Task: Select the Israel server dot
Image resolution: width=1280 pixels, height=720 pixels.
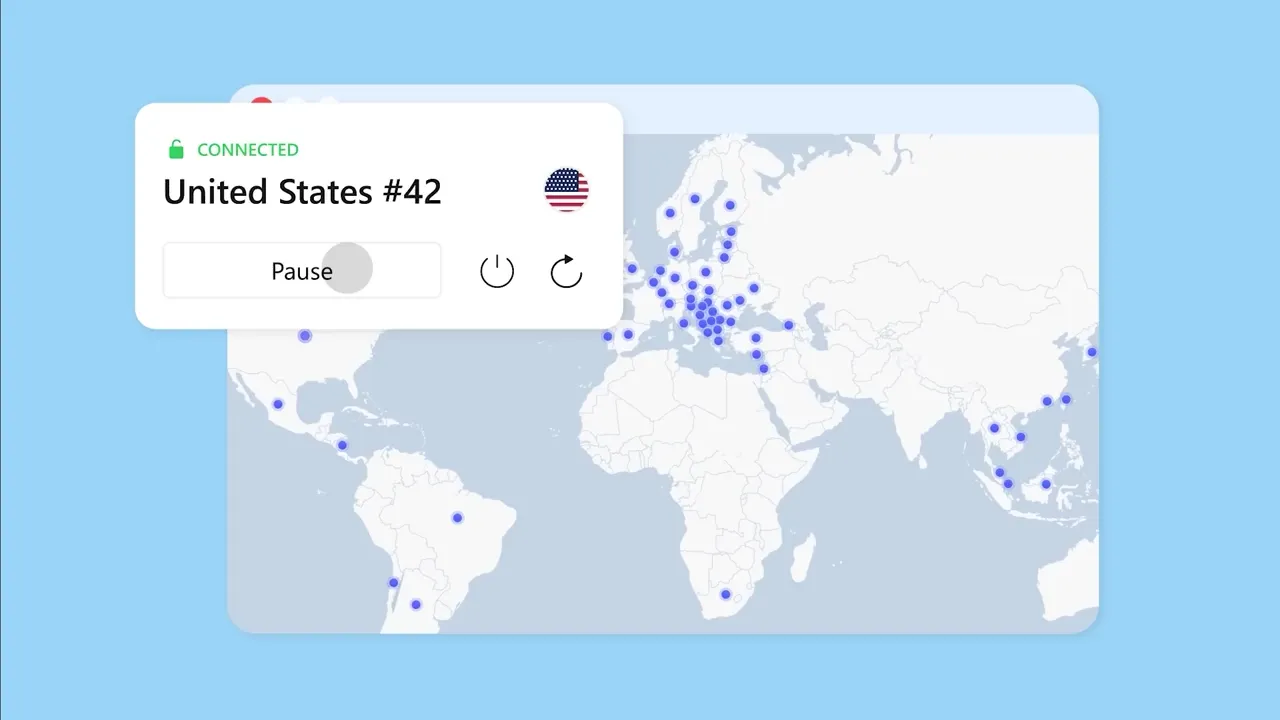Action: 764,369
